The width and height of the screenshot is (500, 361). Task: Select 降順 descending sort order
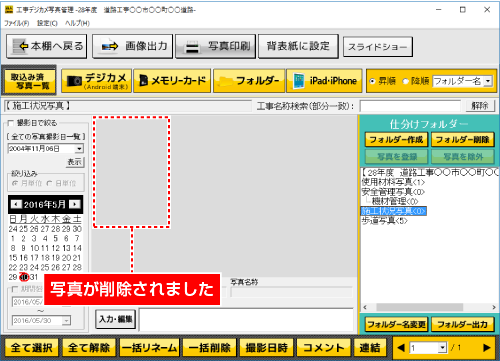405,81
